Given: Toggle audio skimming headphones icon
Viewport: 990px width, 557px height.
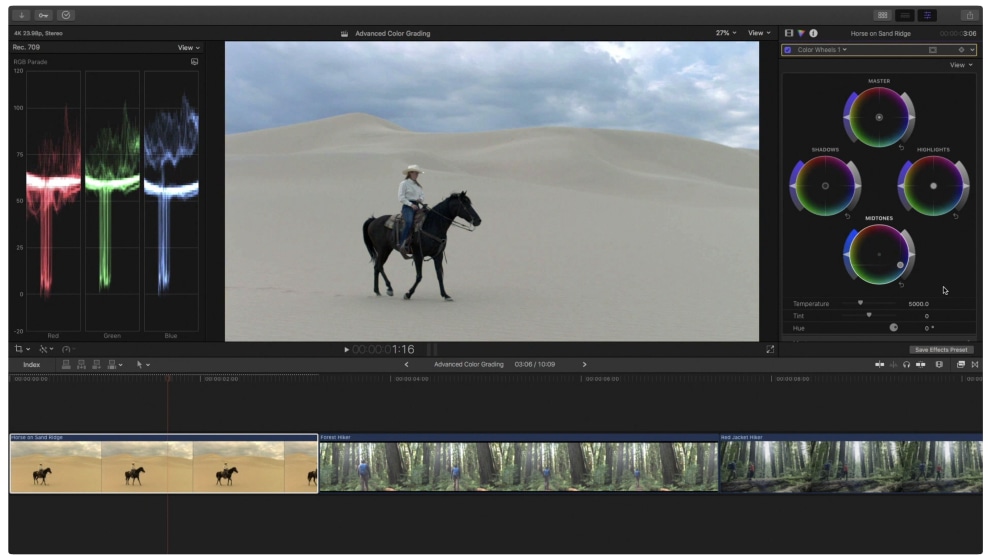Looking at the screenshot, I should pyautogui.click(x=906, y=364).
